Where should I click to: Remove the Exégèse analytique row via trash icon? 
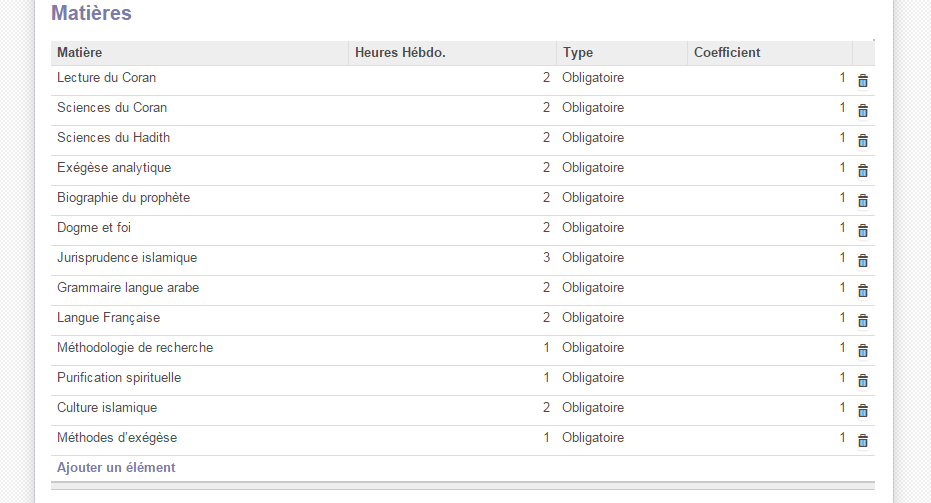click(x=863, y=171)
